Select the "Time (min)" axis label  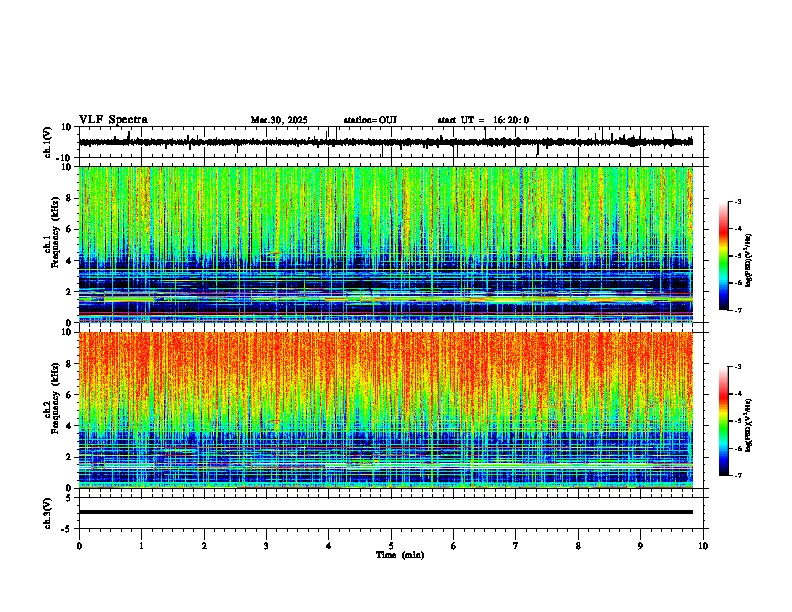click(400, 555)
